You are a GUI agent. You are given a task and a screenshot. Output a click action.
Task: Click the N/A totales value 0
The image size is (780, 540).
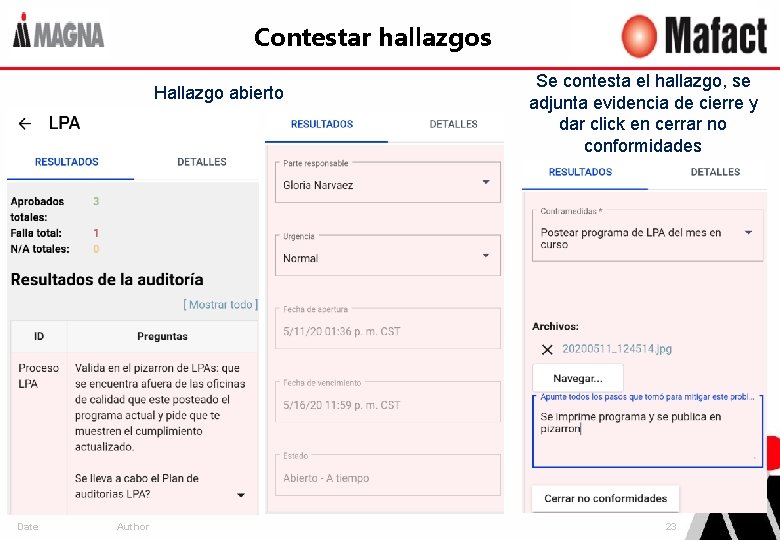96,249
